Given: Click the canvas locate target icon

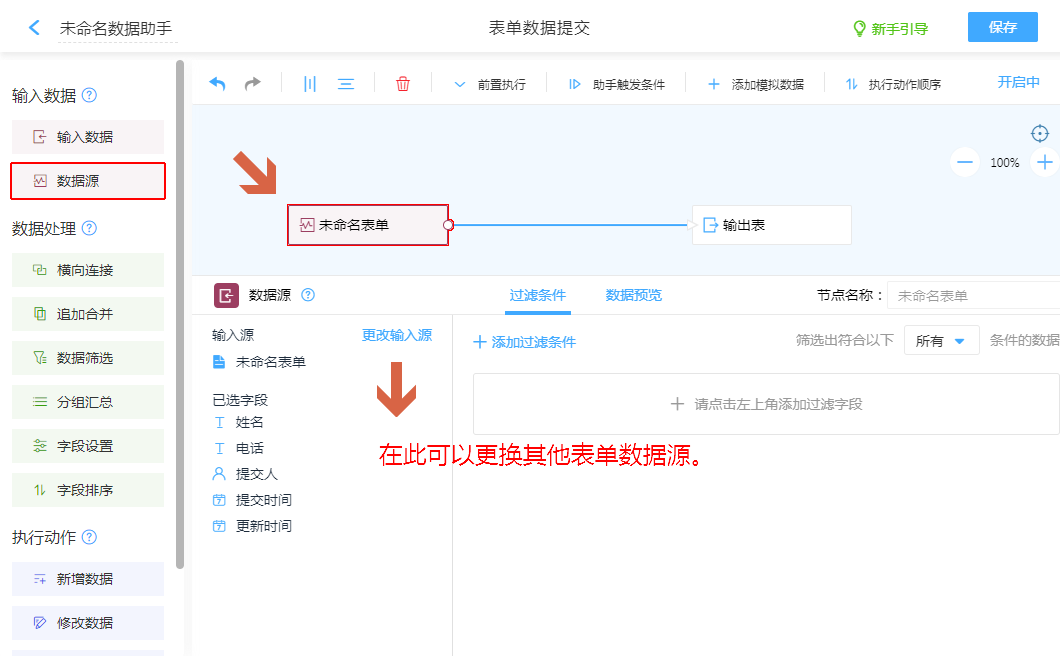Looking at the screenshot, I should 1040,134.
